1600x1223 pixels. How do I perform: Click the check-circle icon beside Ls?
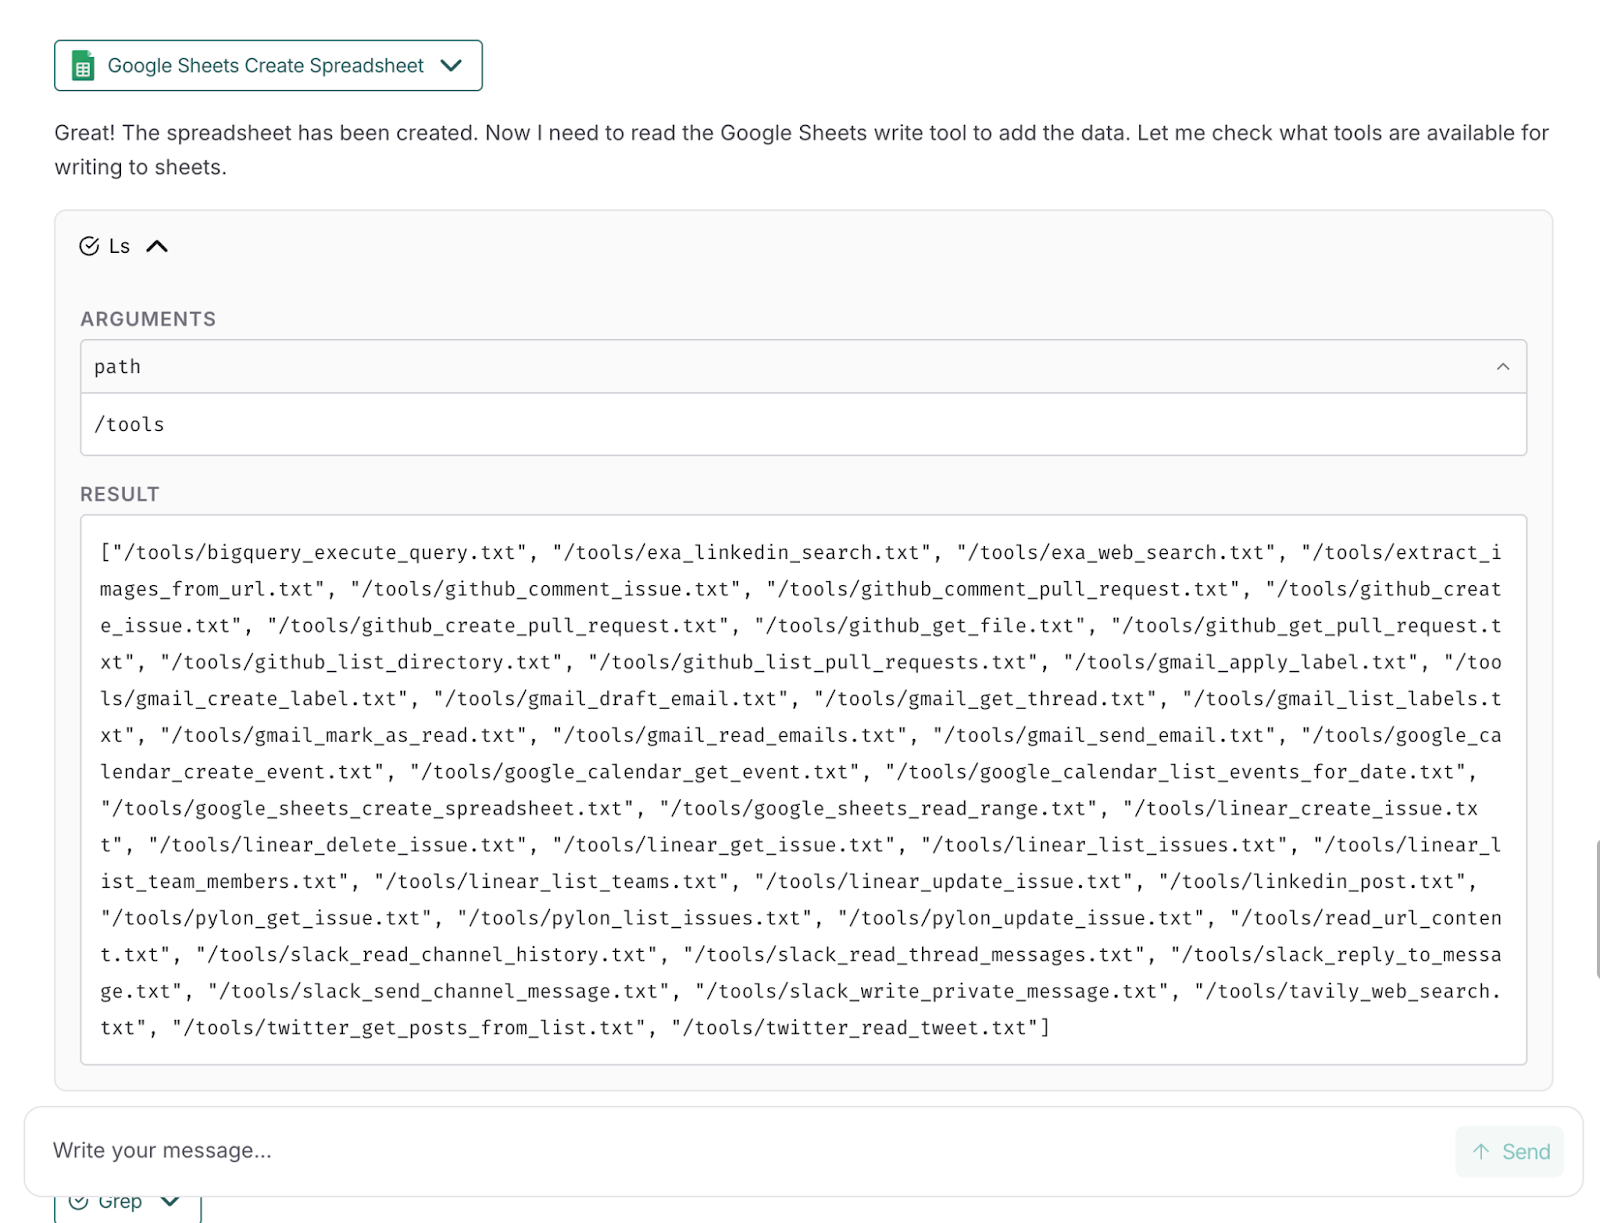(89, 246)
